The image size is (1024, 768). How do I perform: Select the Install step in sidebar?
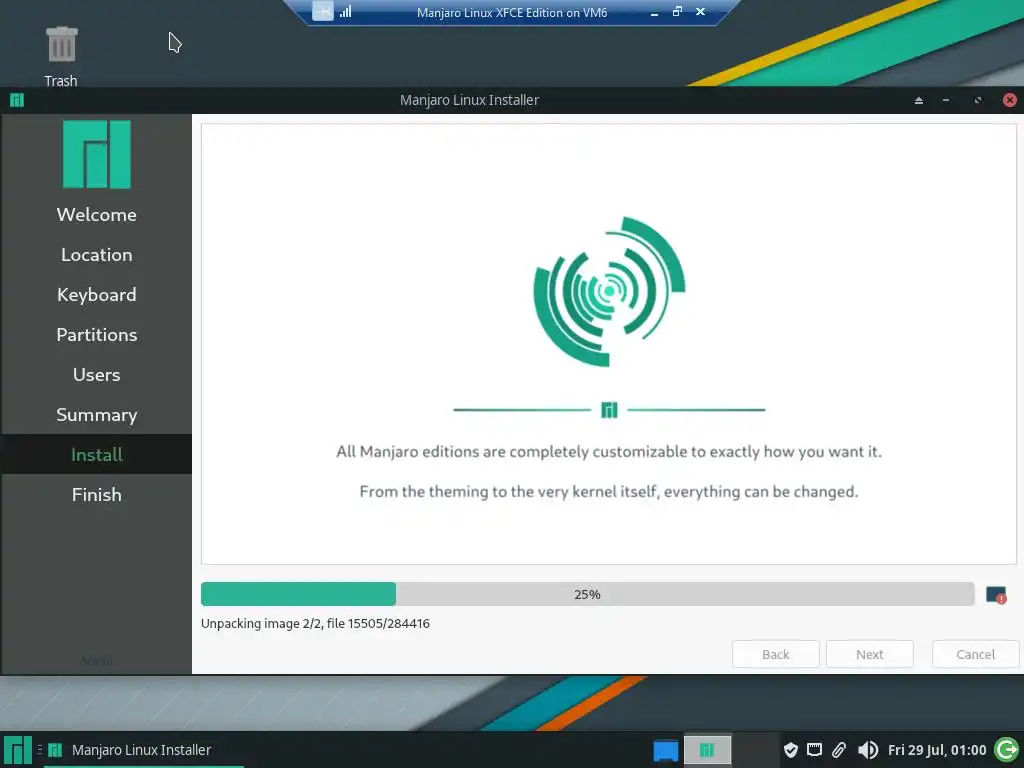coord(97,454)
